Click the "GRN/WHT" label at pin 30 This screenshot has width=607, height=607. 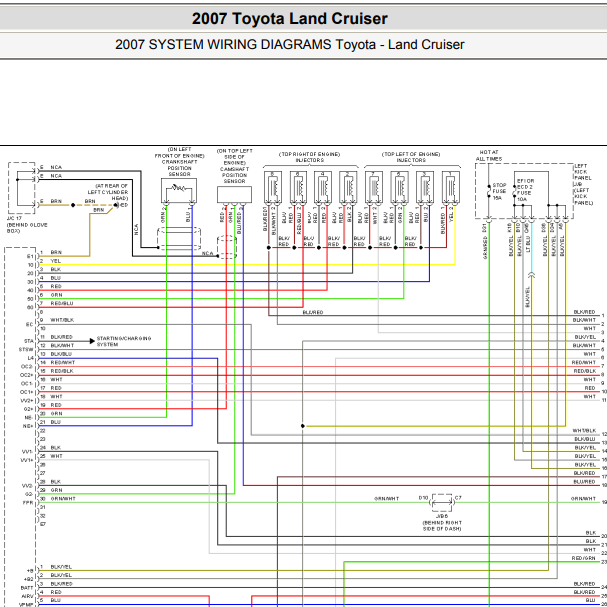(x=63, y=499)
